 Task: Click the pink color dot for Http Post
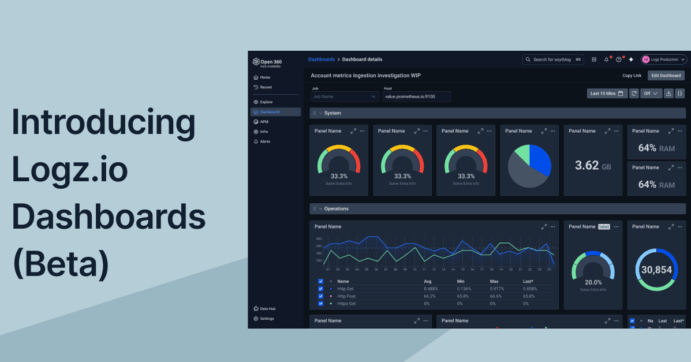click(331, 296)
